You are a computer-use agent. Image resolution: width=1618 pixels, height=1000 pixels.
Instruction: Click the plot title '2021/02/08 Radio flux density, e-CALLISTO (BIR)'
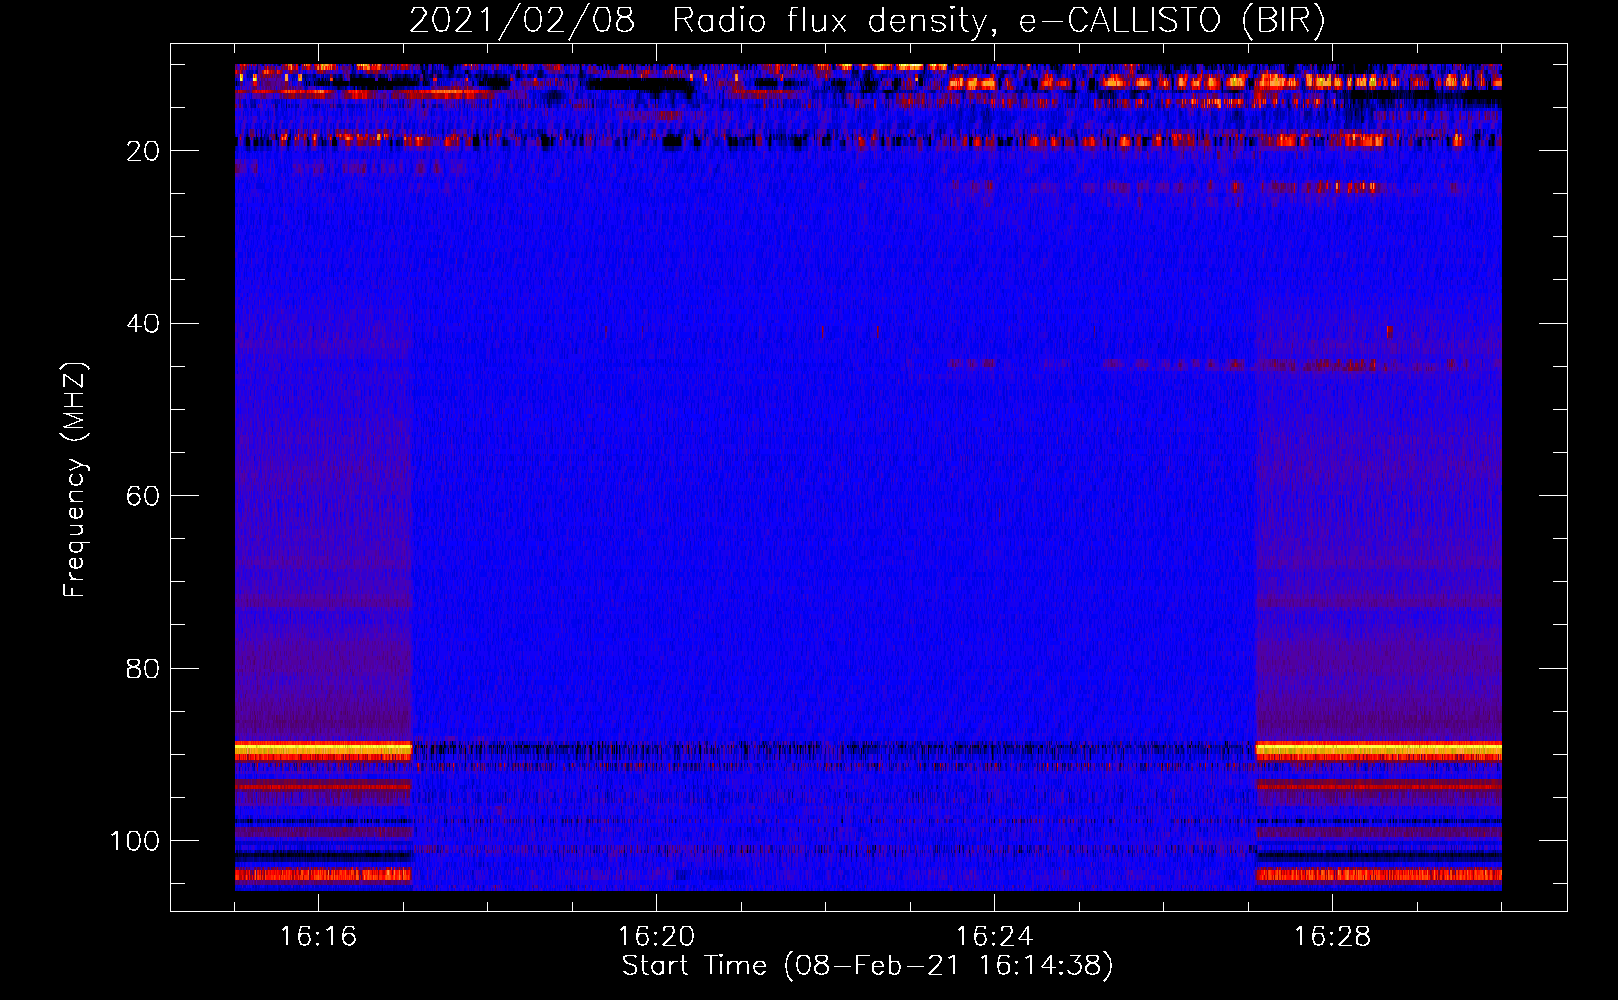867,21
